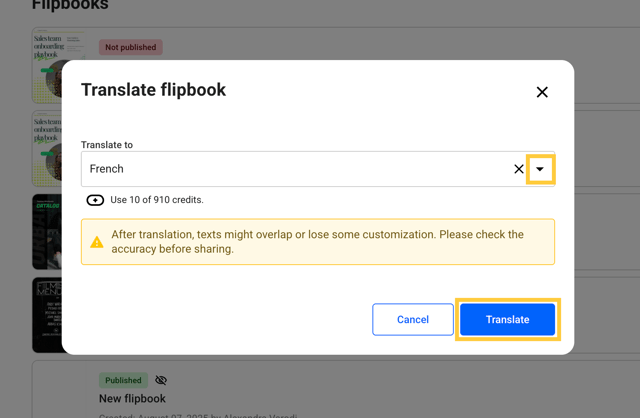Close the Translate flipbook dialog

542,92
